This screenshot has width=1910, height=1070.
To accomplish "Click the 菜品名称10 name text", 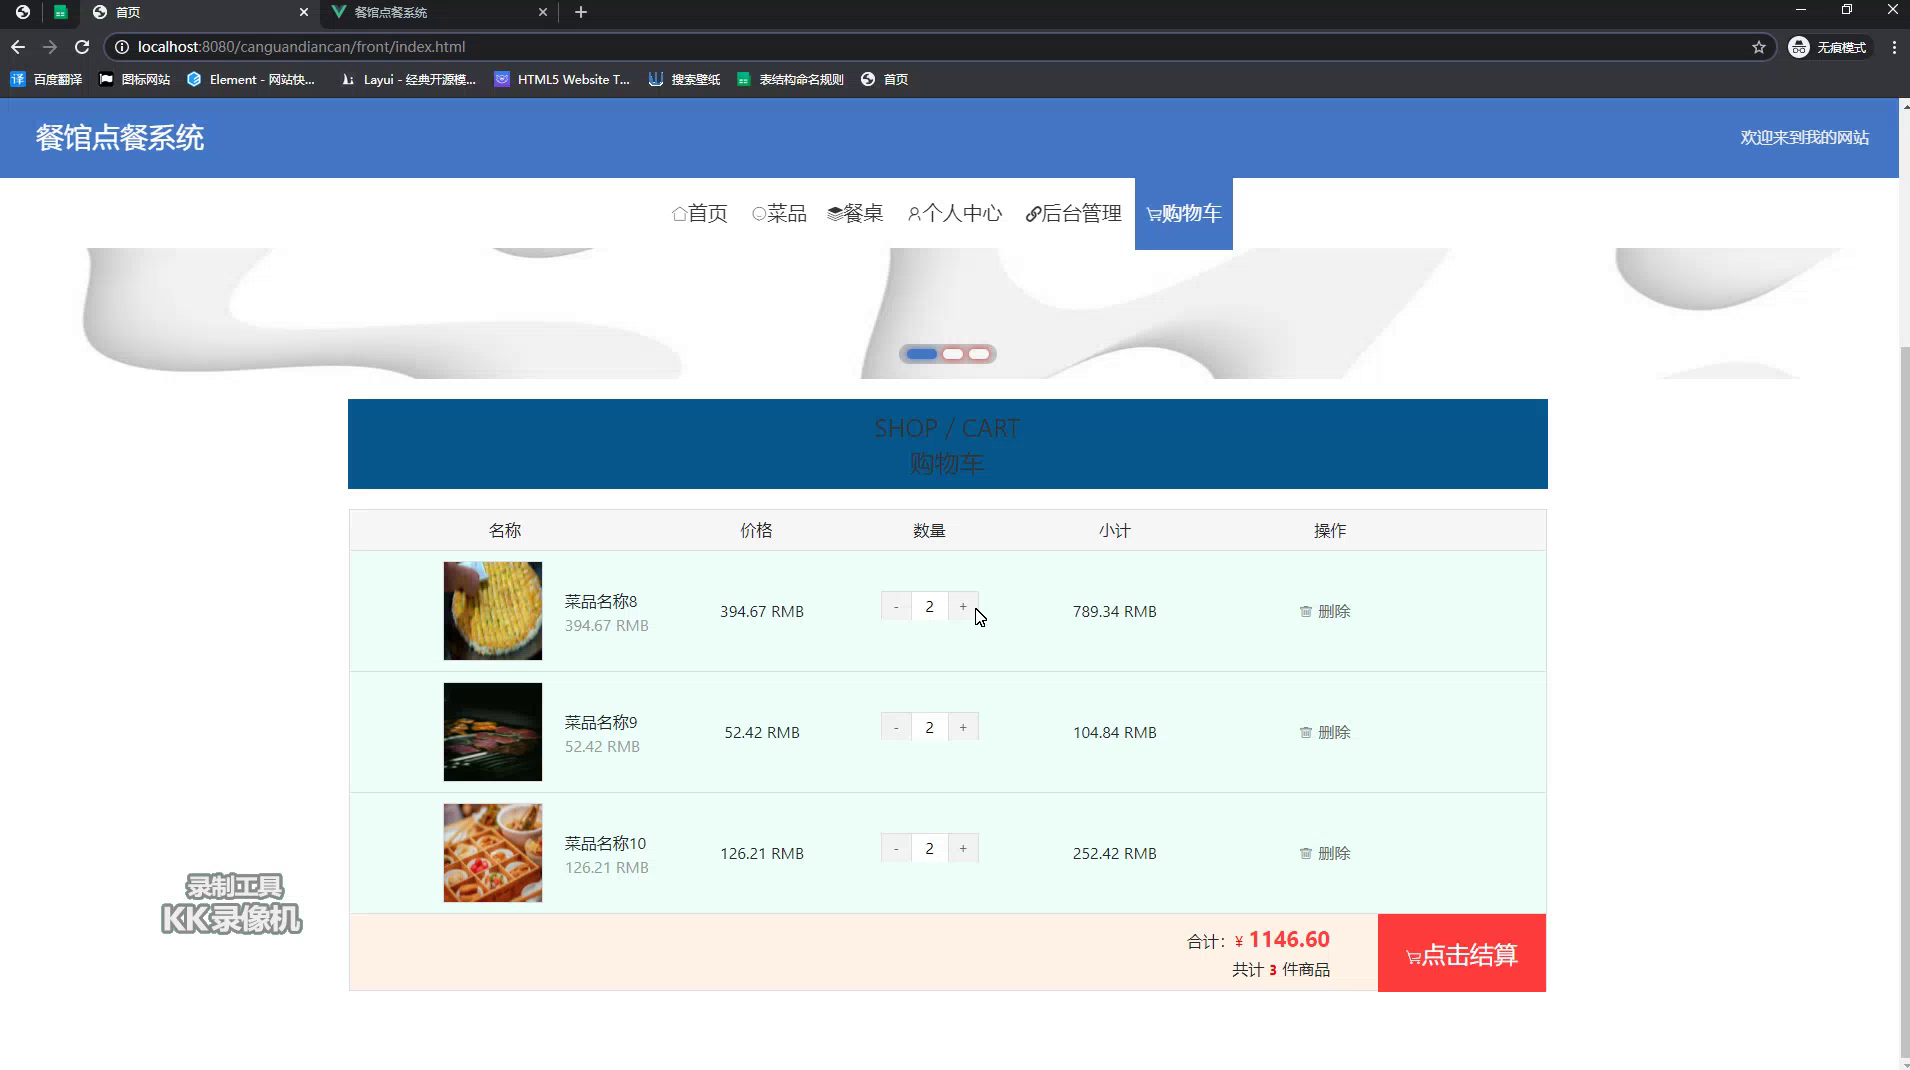I will point(605,843).
